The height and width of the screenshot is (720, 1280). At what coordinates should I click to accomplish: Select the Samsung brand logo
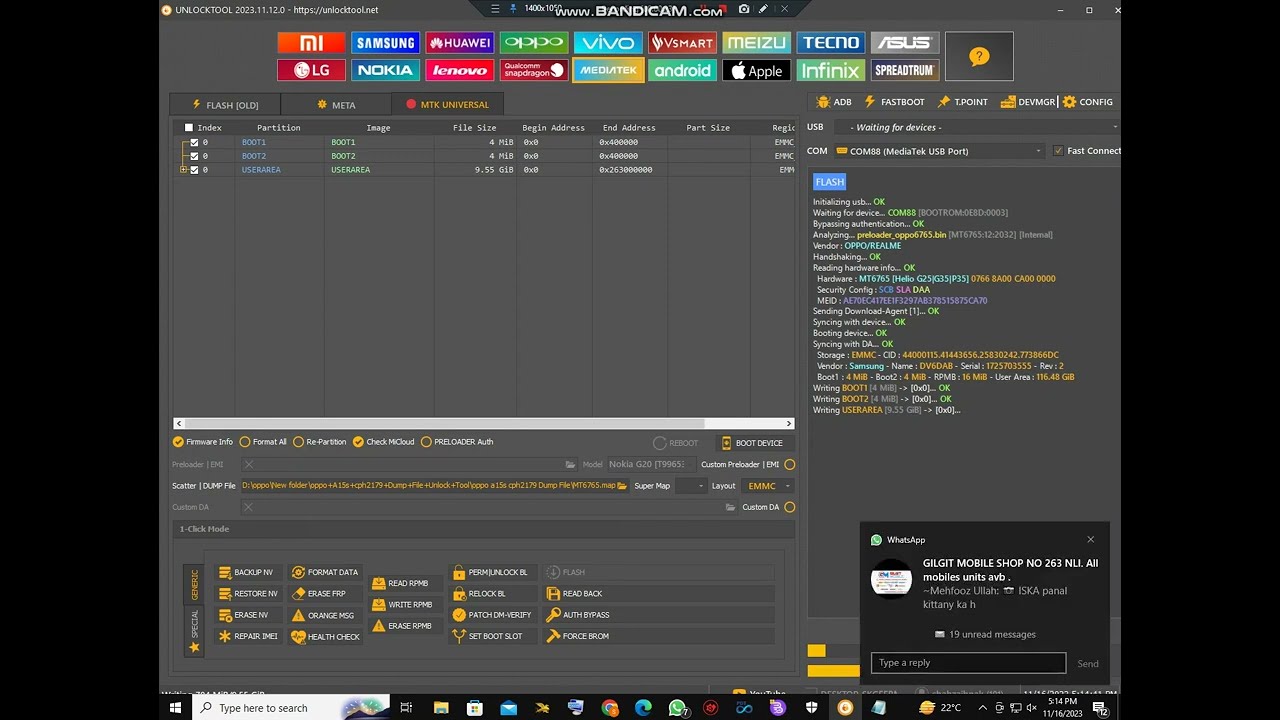386,43
